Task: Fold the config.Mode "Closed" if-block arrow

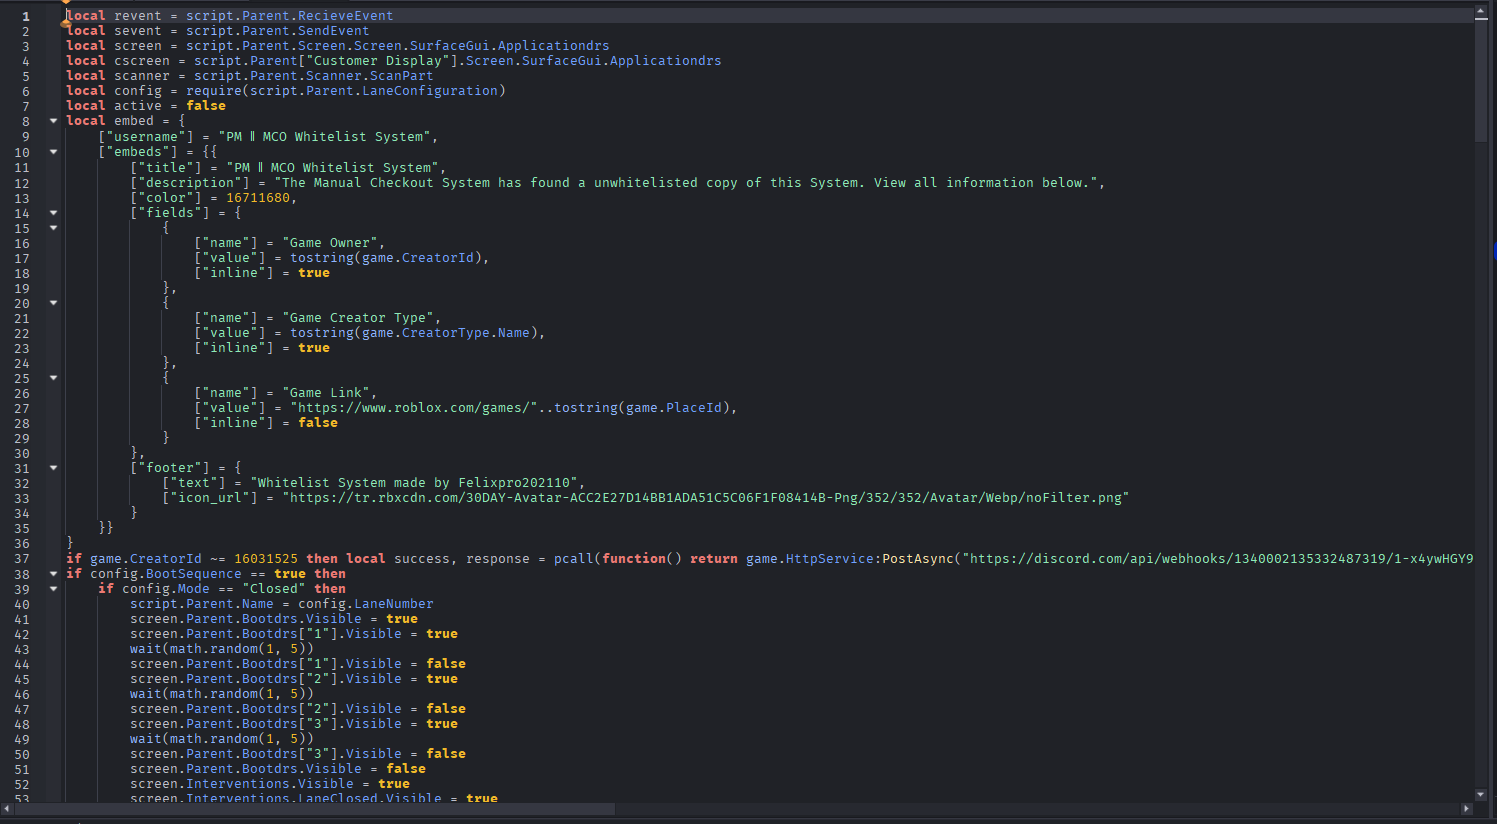Action: [x=53, y=589]
